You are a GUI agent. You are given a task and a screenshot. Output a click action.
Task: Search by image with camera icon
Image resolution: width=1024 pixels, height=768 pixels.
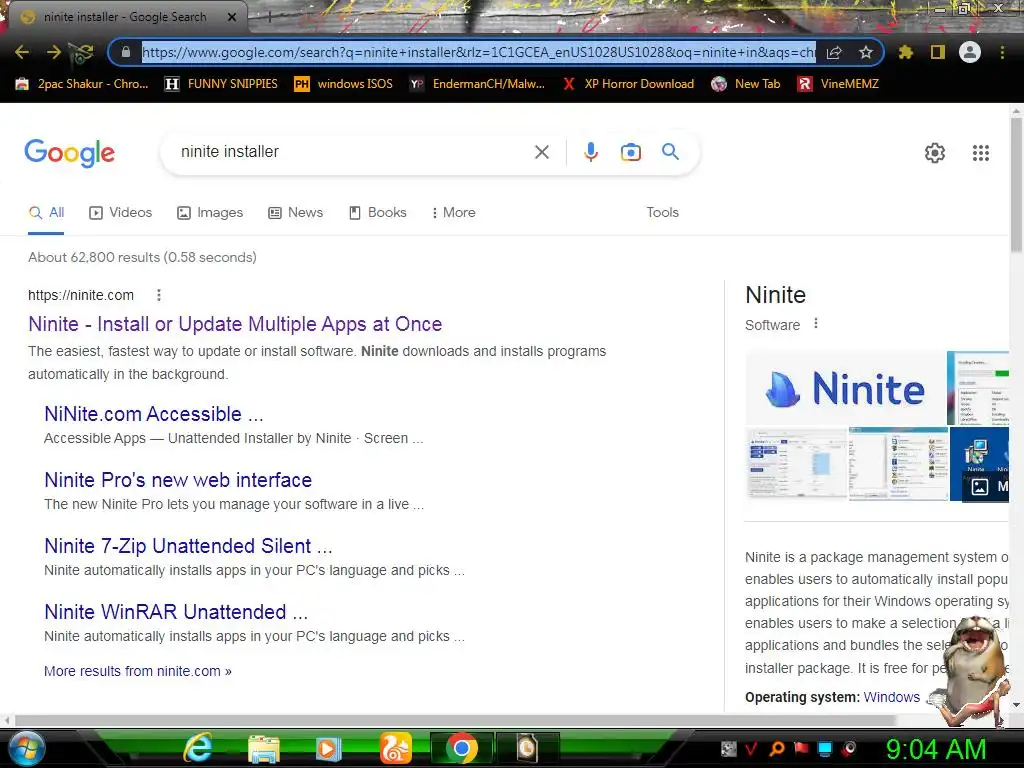631,152
